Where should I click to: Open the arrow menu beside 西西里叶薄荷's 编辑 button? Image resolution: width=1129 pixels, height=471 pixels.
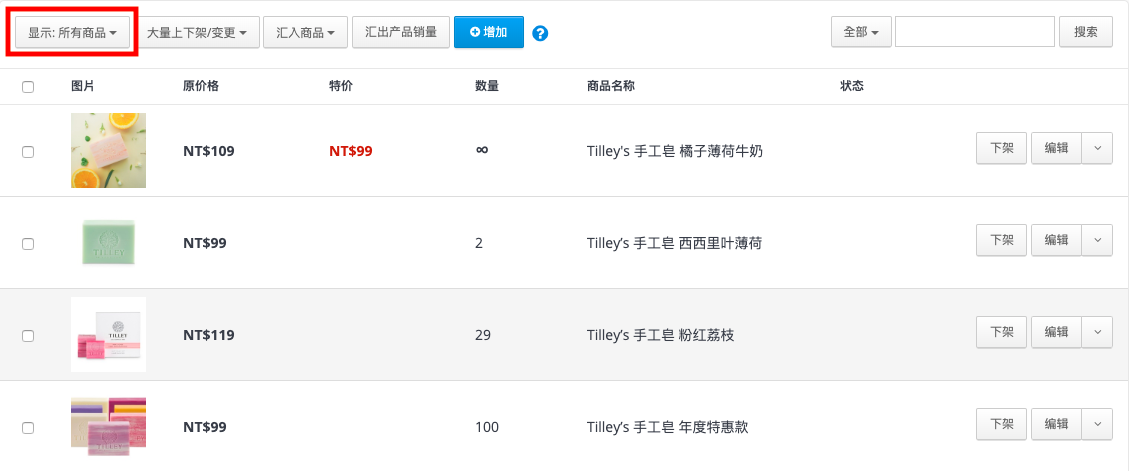tap(1097, 240)
